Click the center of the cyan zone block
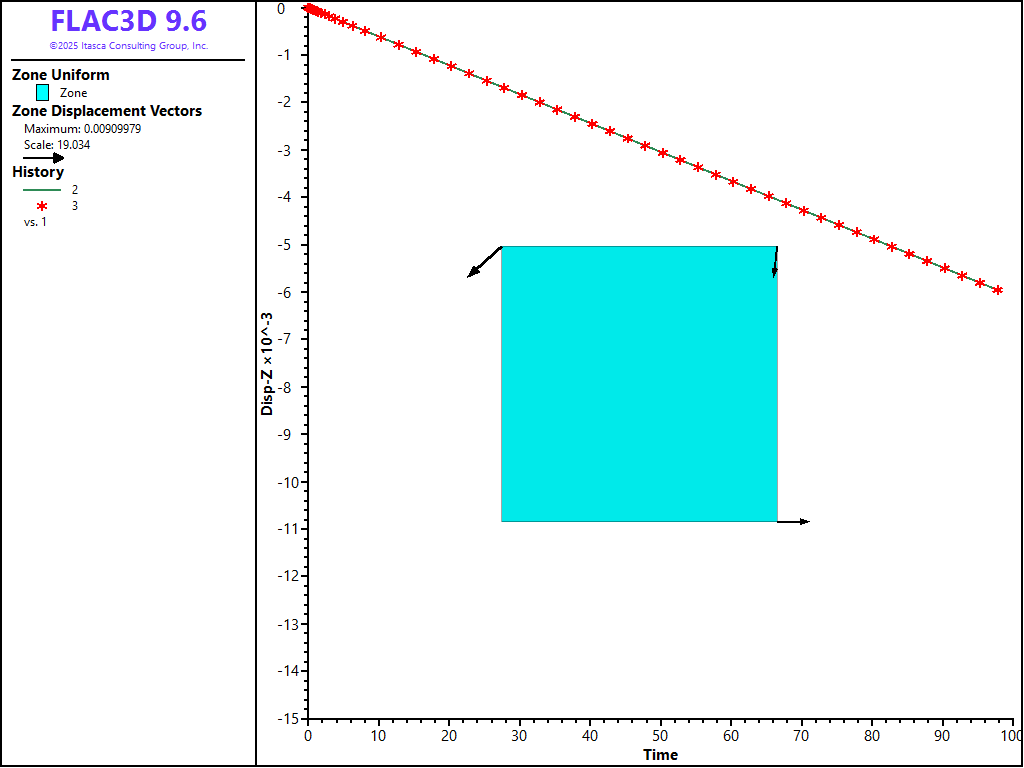 (639, 384)
